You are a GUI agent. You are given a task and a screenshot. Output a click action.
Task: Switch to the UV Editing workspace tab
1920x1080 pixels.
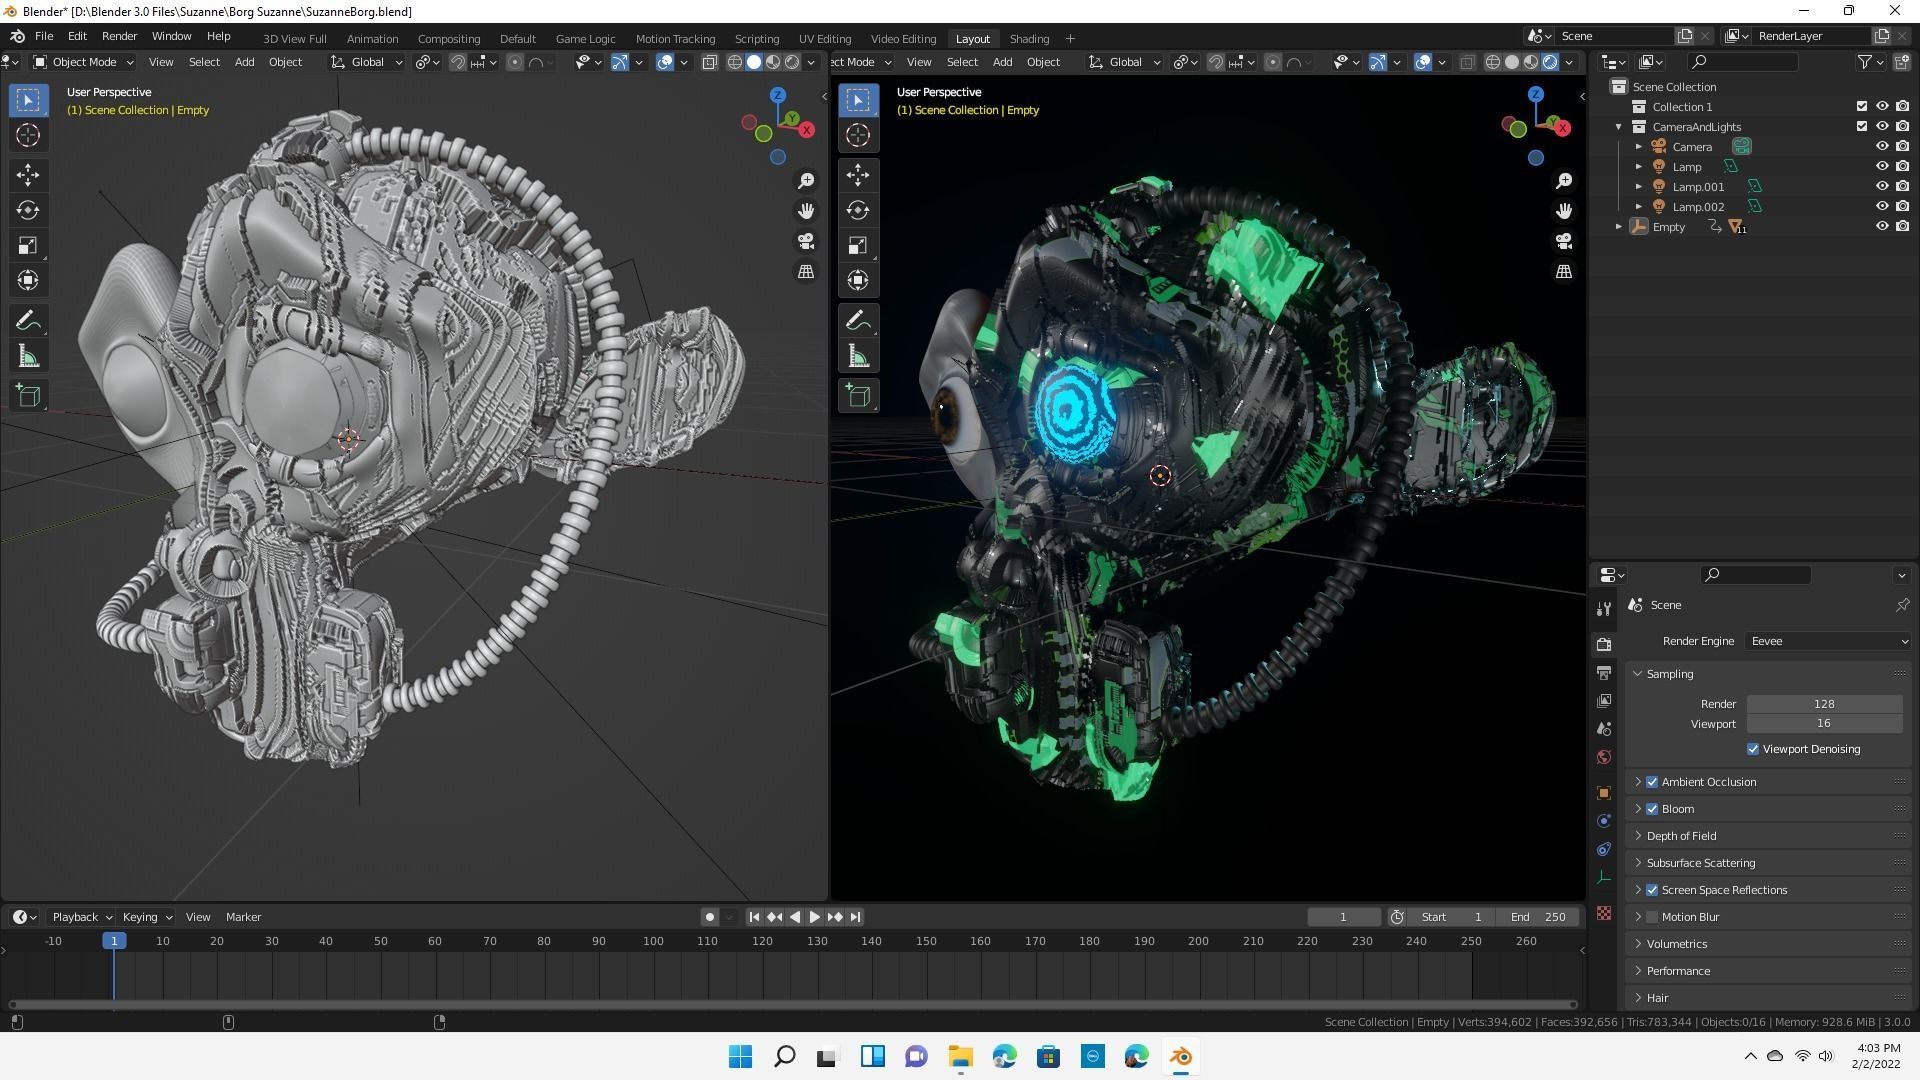[x=825, y=39]
